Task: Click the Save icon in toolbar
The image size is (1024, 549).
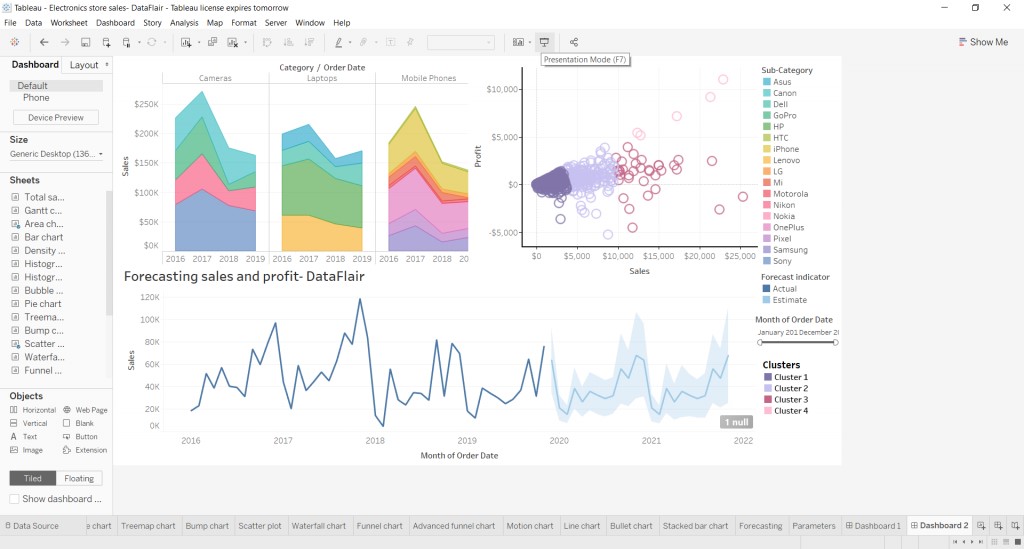Action: pos(86,42)
